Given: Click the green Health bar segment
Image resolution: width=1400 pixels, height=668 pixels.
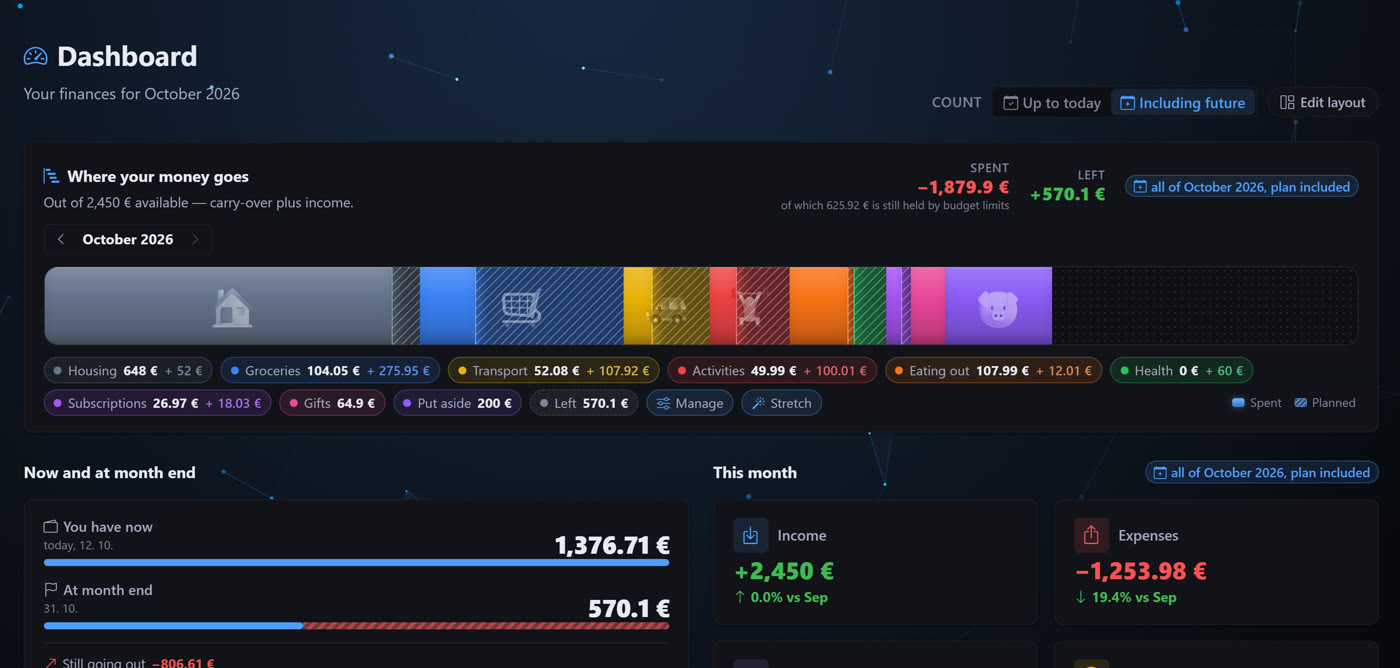Looking at the screenshot, I should click(x=869, y=306).
